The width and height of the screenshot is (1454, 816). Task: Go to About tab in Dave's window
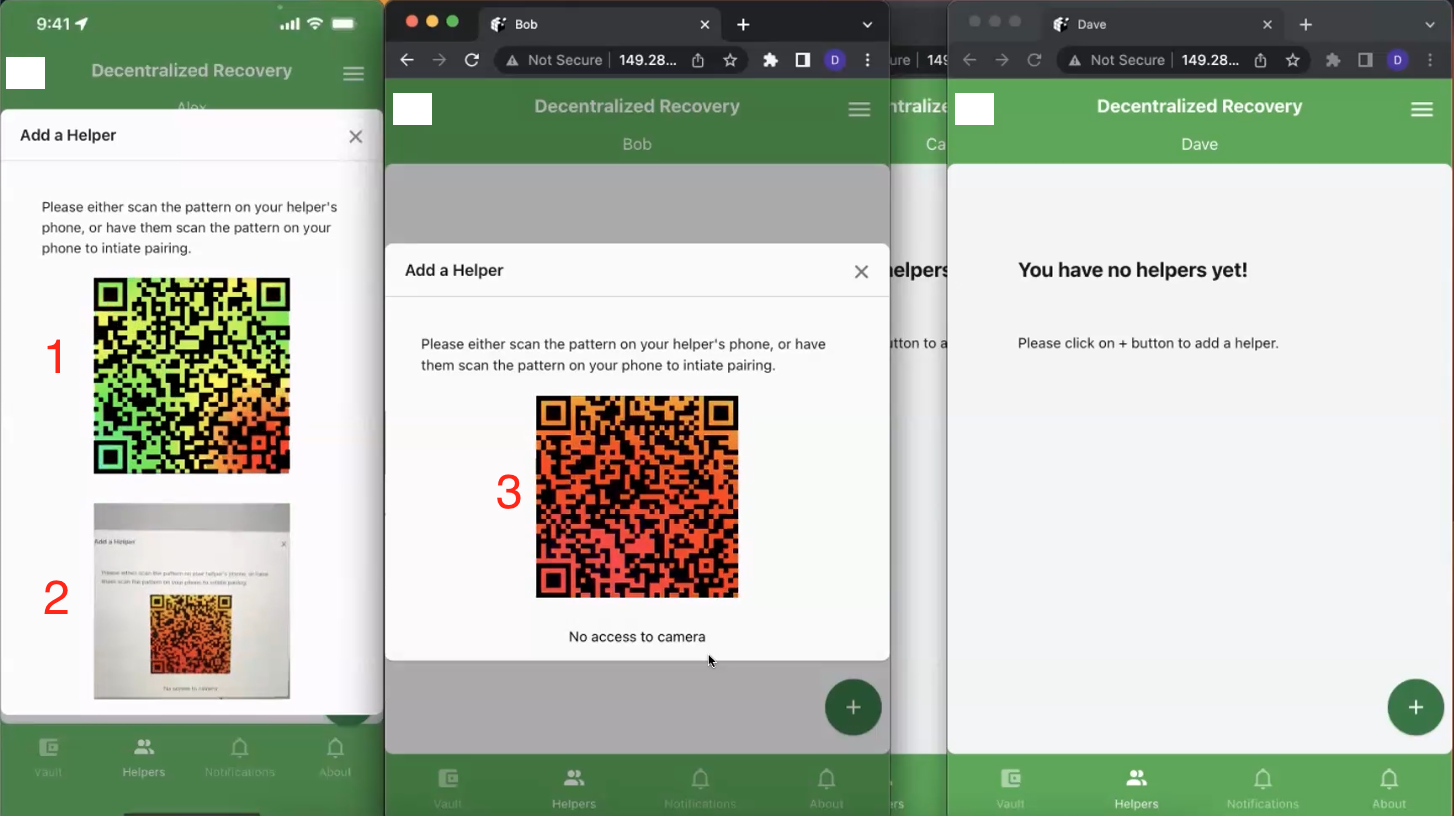coord(1388,787)
